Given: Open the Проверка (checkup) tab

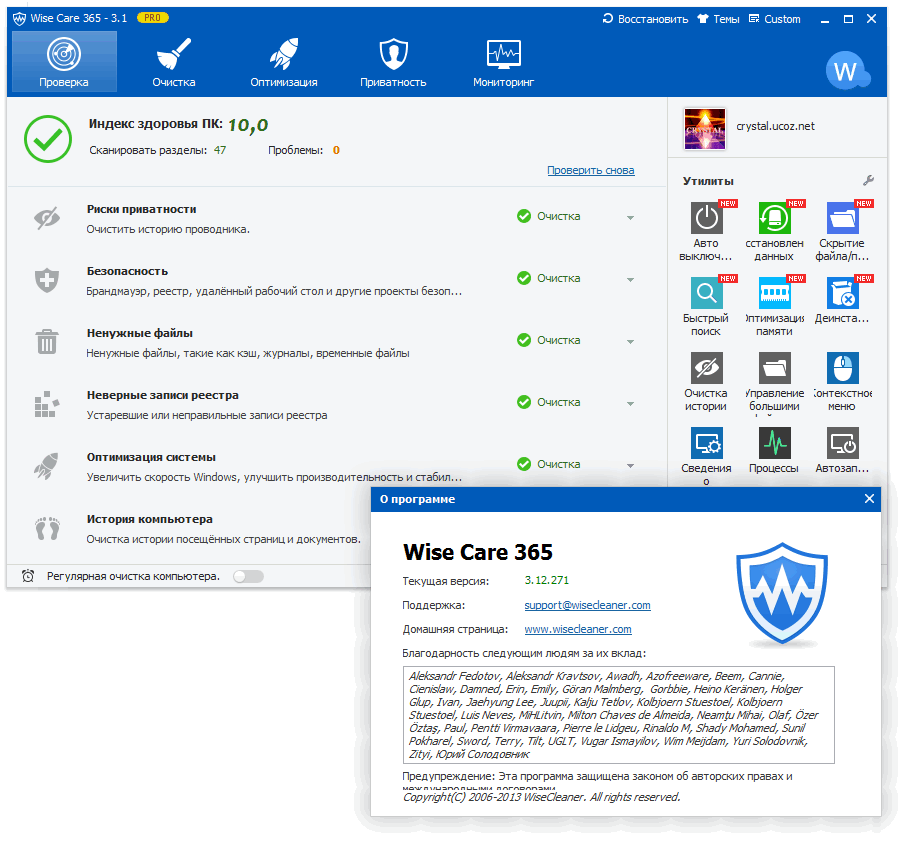Looking at the screenshot, I should coord(64,61).
